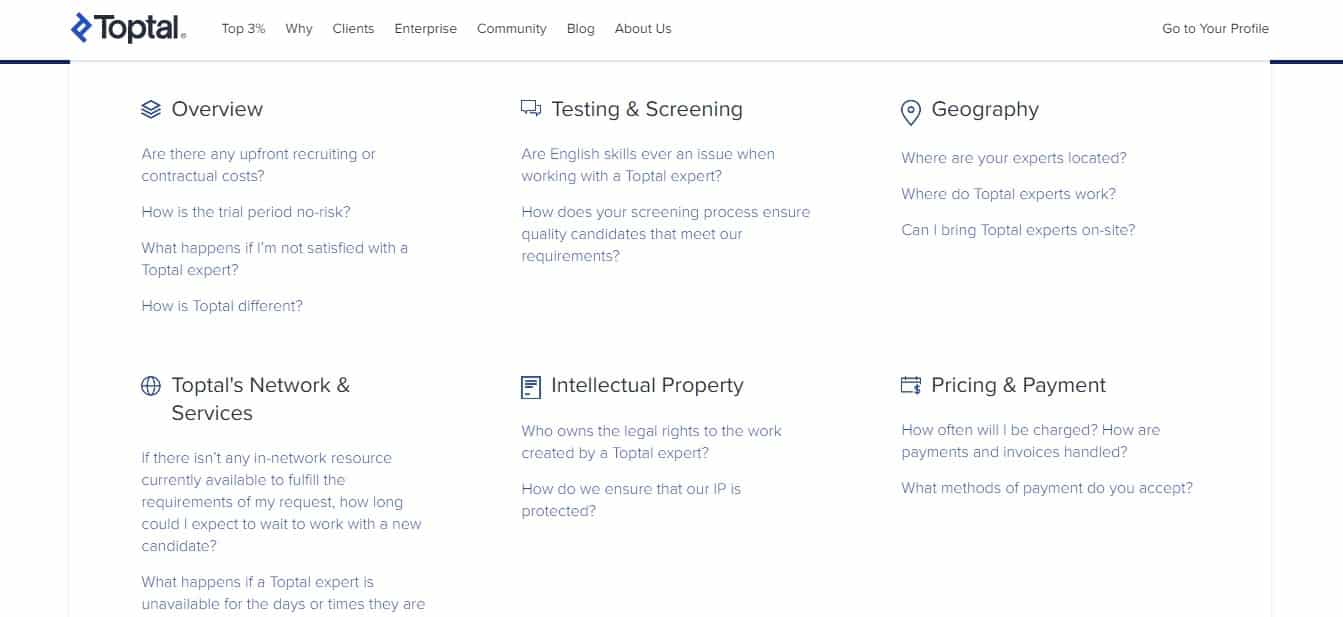Click the link about the no-risk trial period
Viewport: 1343px width, 617px height.
point(246,211)
